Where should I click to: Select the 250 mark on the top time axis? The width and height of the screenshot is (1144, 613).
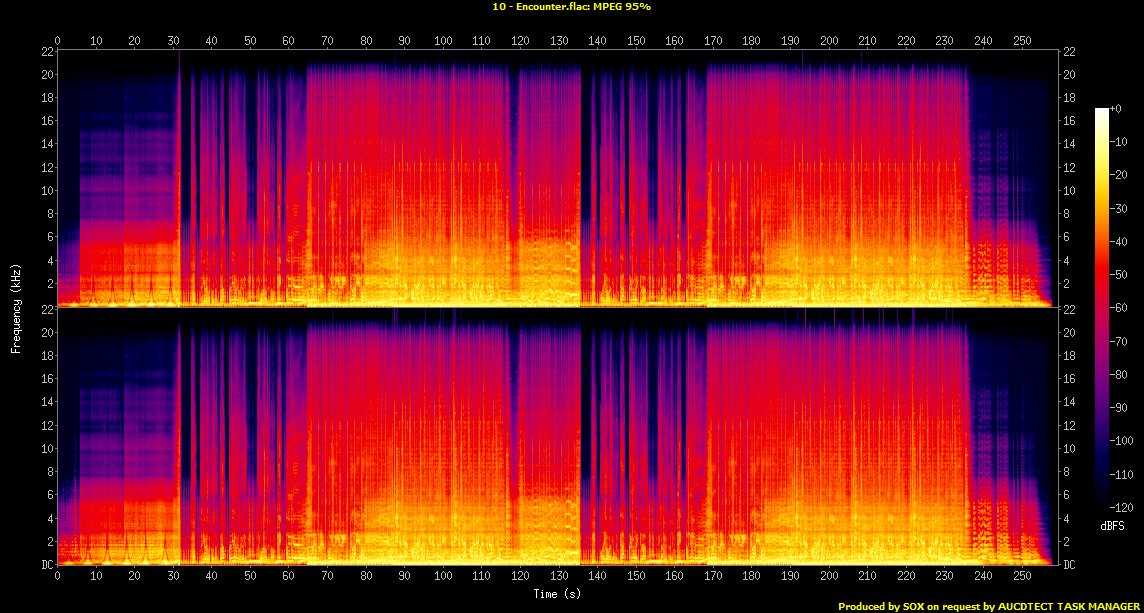pos(1021,41)
